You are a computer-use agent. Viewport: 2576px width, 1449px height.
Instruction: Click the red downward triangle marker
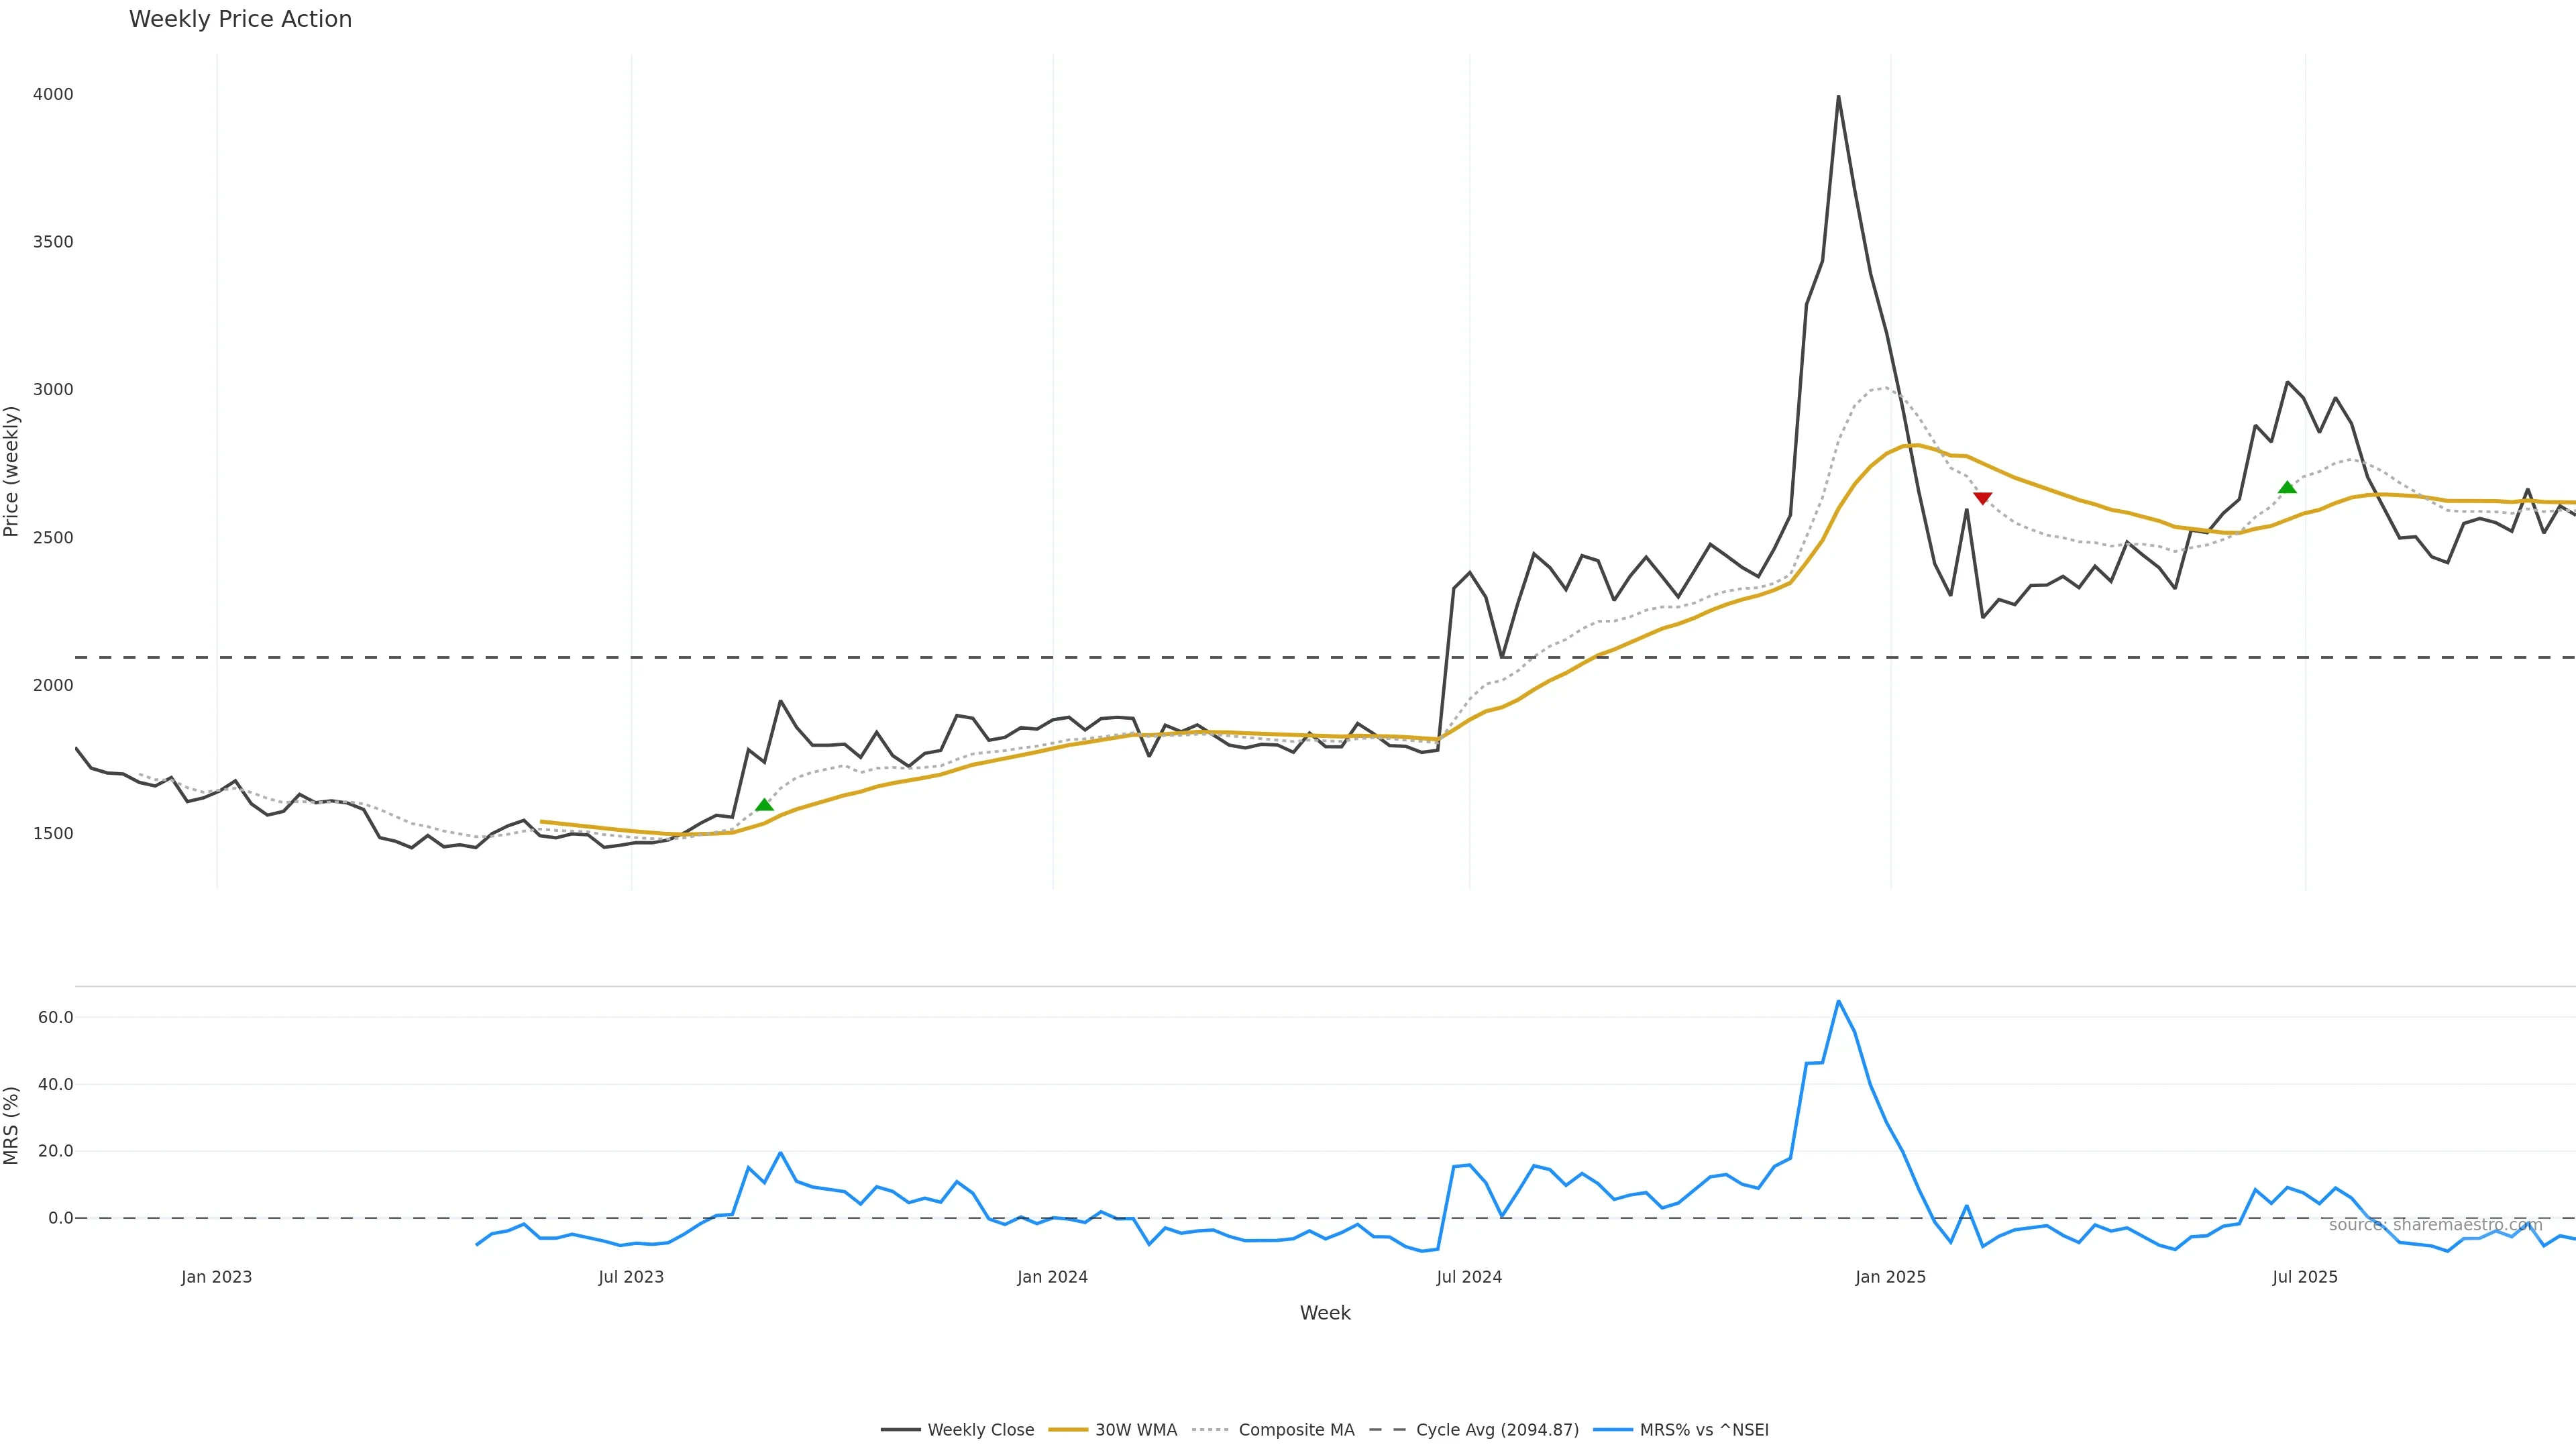tap(1982, 498)
